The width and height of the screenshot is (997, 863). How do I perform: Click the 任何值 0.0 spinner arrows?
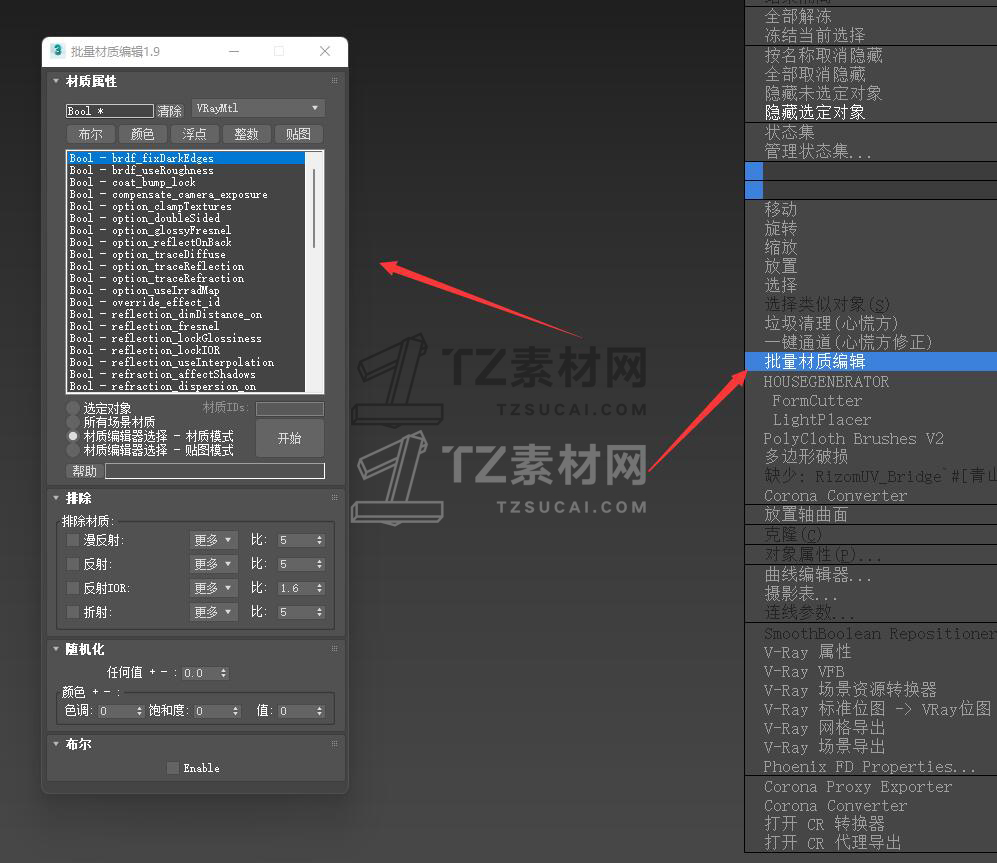tap(223, 673)
